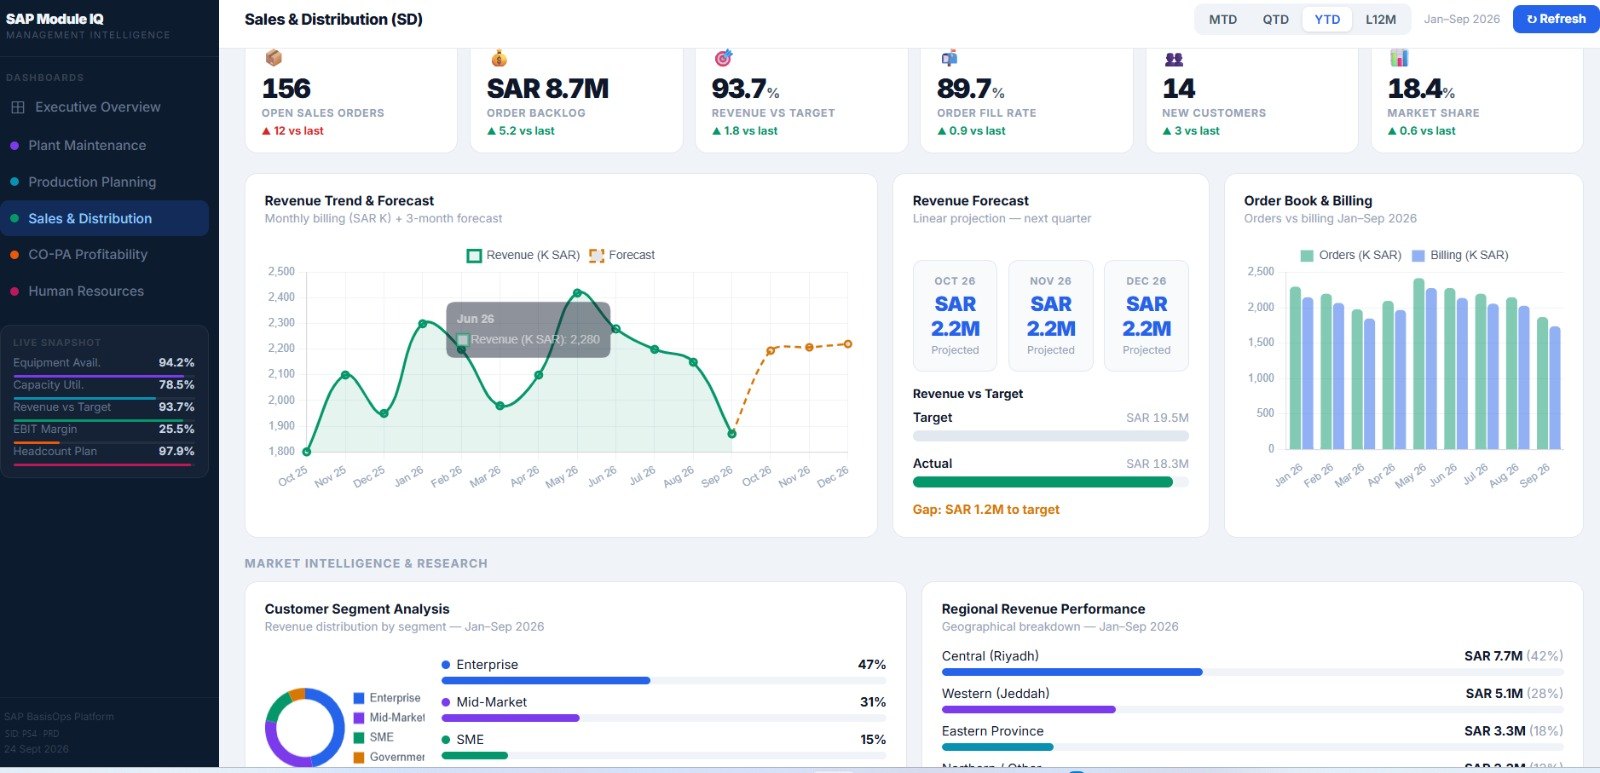Switch to MTD period tab
1600x773 pixels.
point(1223,19)
